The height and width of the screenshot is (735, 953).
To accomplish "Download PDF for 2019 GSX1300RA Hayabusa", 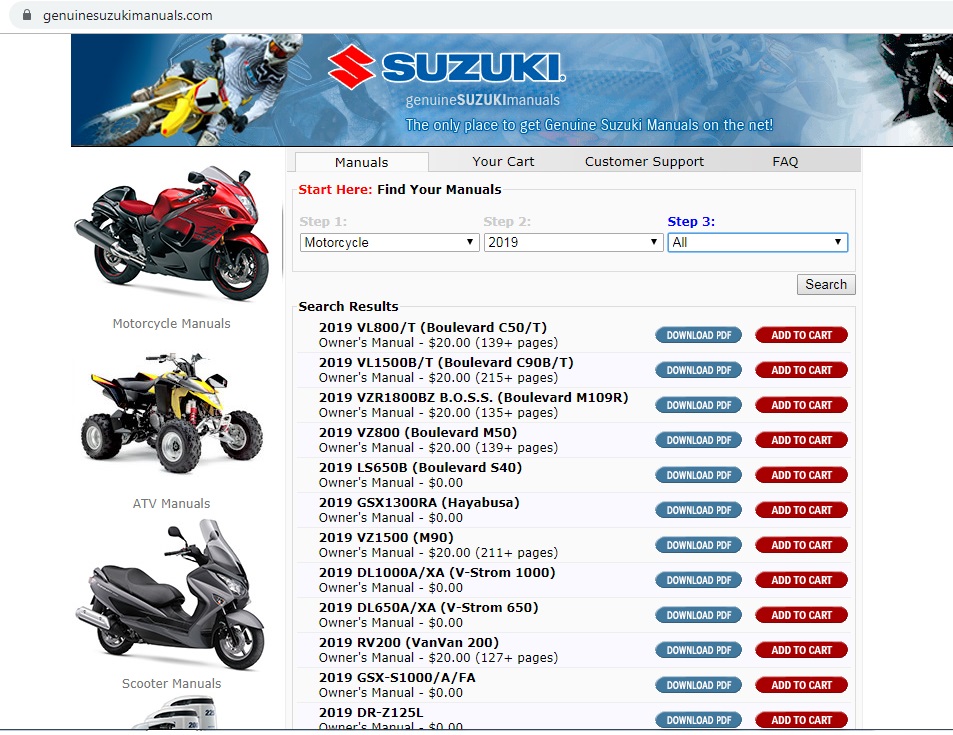I will 698,510.
